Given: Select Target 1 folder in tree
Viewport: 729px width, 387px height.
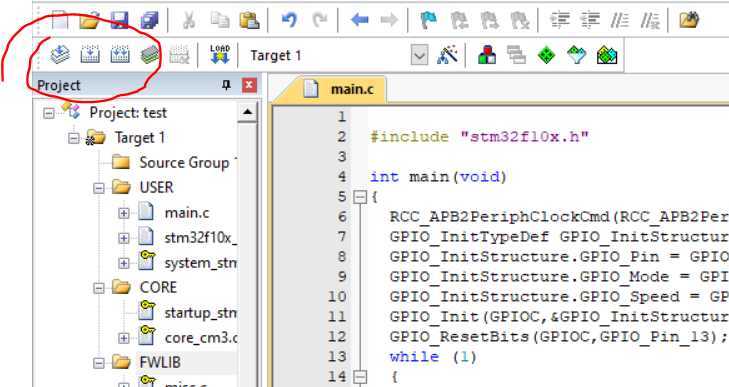Looking at the screenshot, I should click(x=126, y=138).
